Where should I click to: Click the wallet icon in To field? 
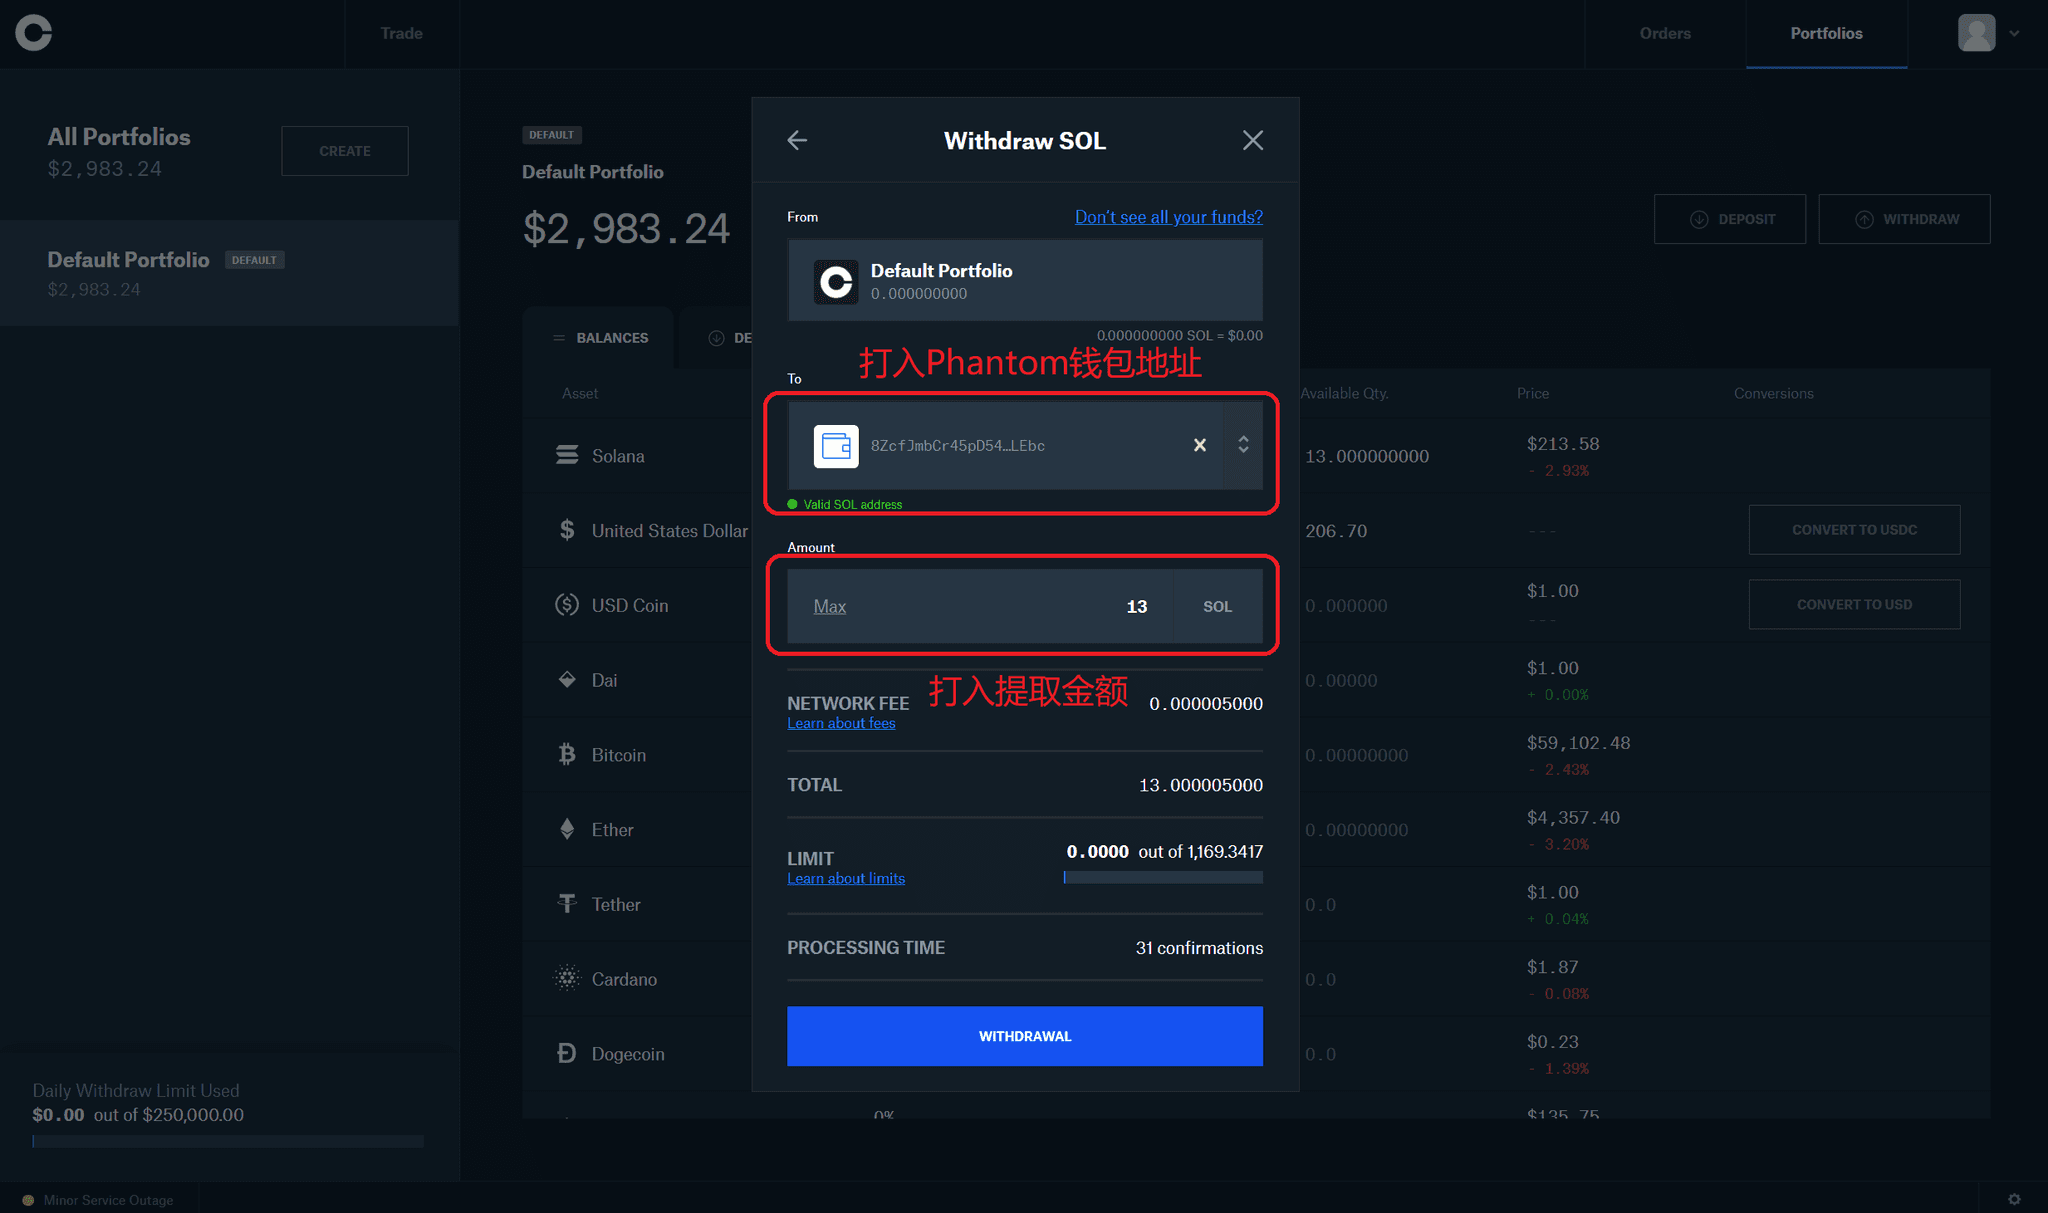(x=836, y=446)
